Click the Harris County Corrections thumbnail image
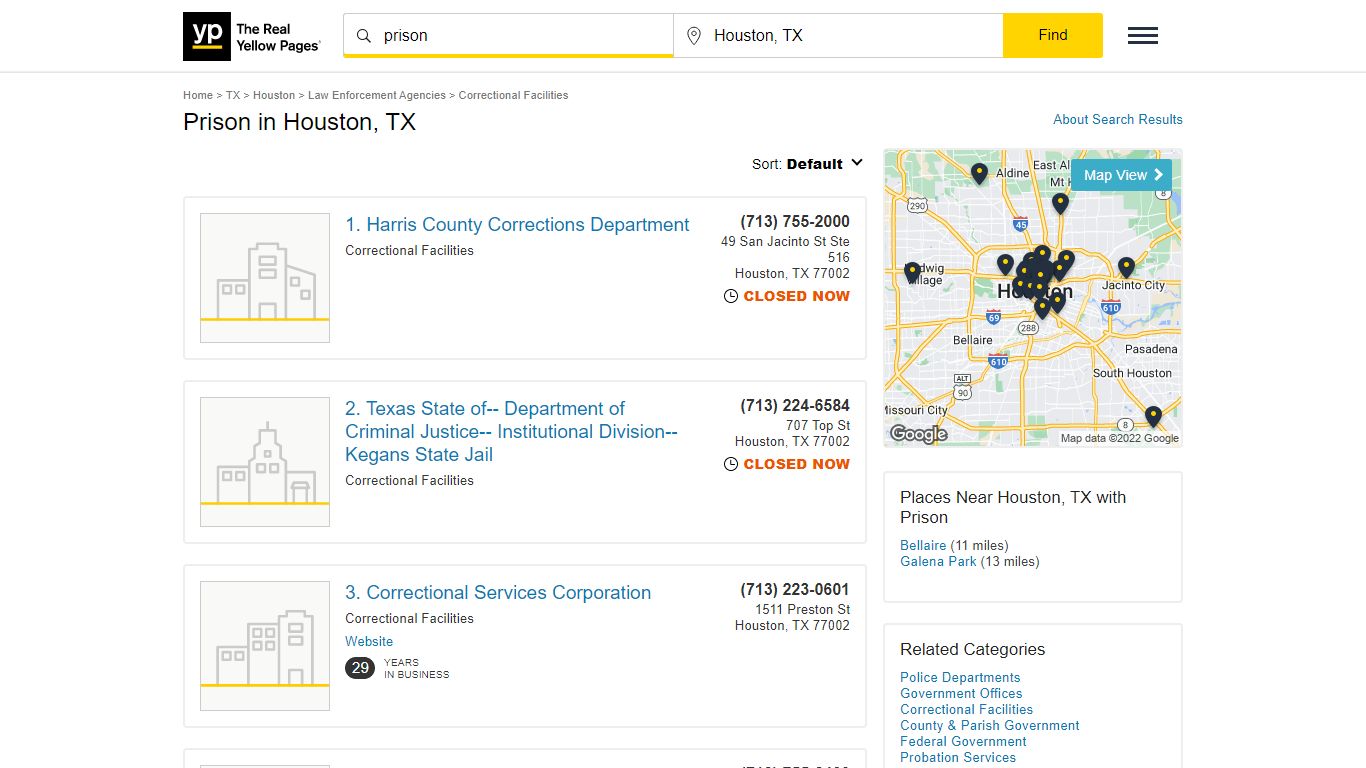 click(265, 278)
